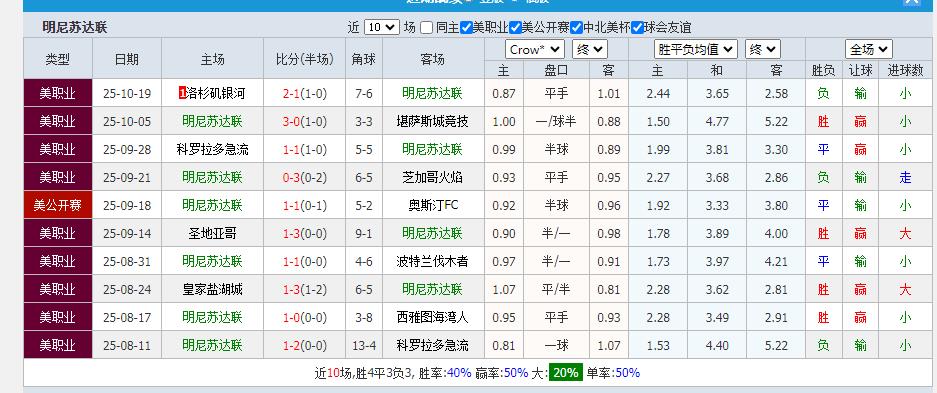937x393 pixels.
Task: Open 皇家盐湖城 team link
Action: (x=212, y=290)
